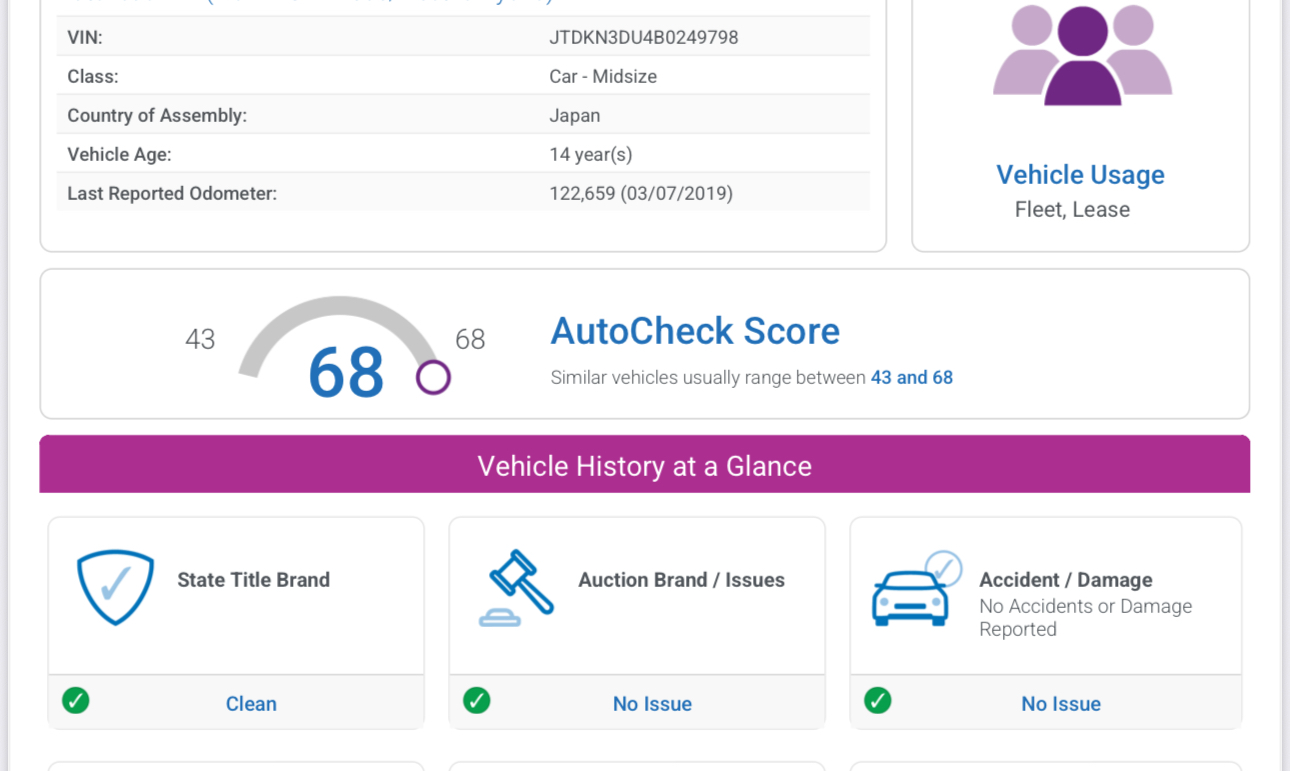
Task: Click green checkmark beside Clean status
Action: pos(76,701)
